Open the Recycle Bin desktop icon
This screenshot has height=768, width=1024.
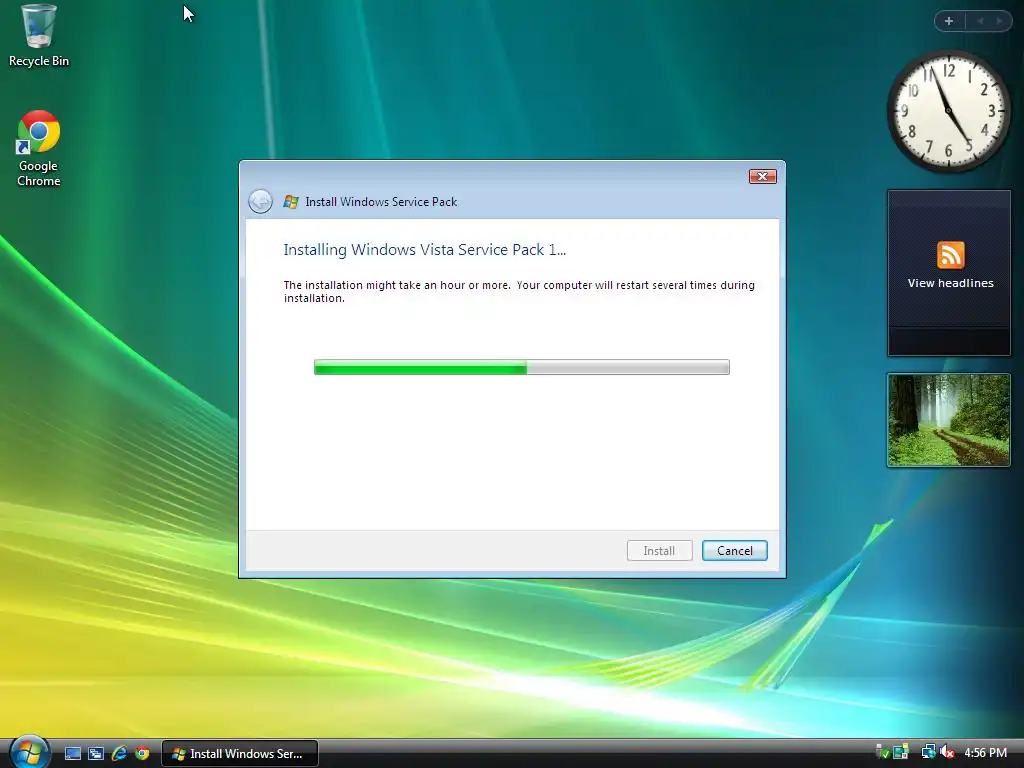(39, 35)
